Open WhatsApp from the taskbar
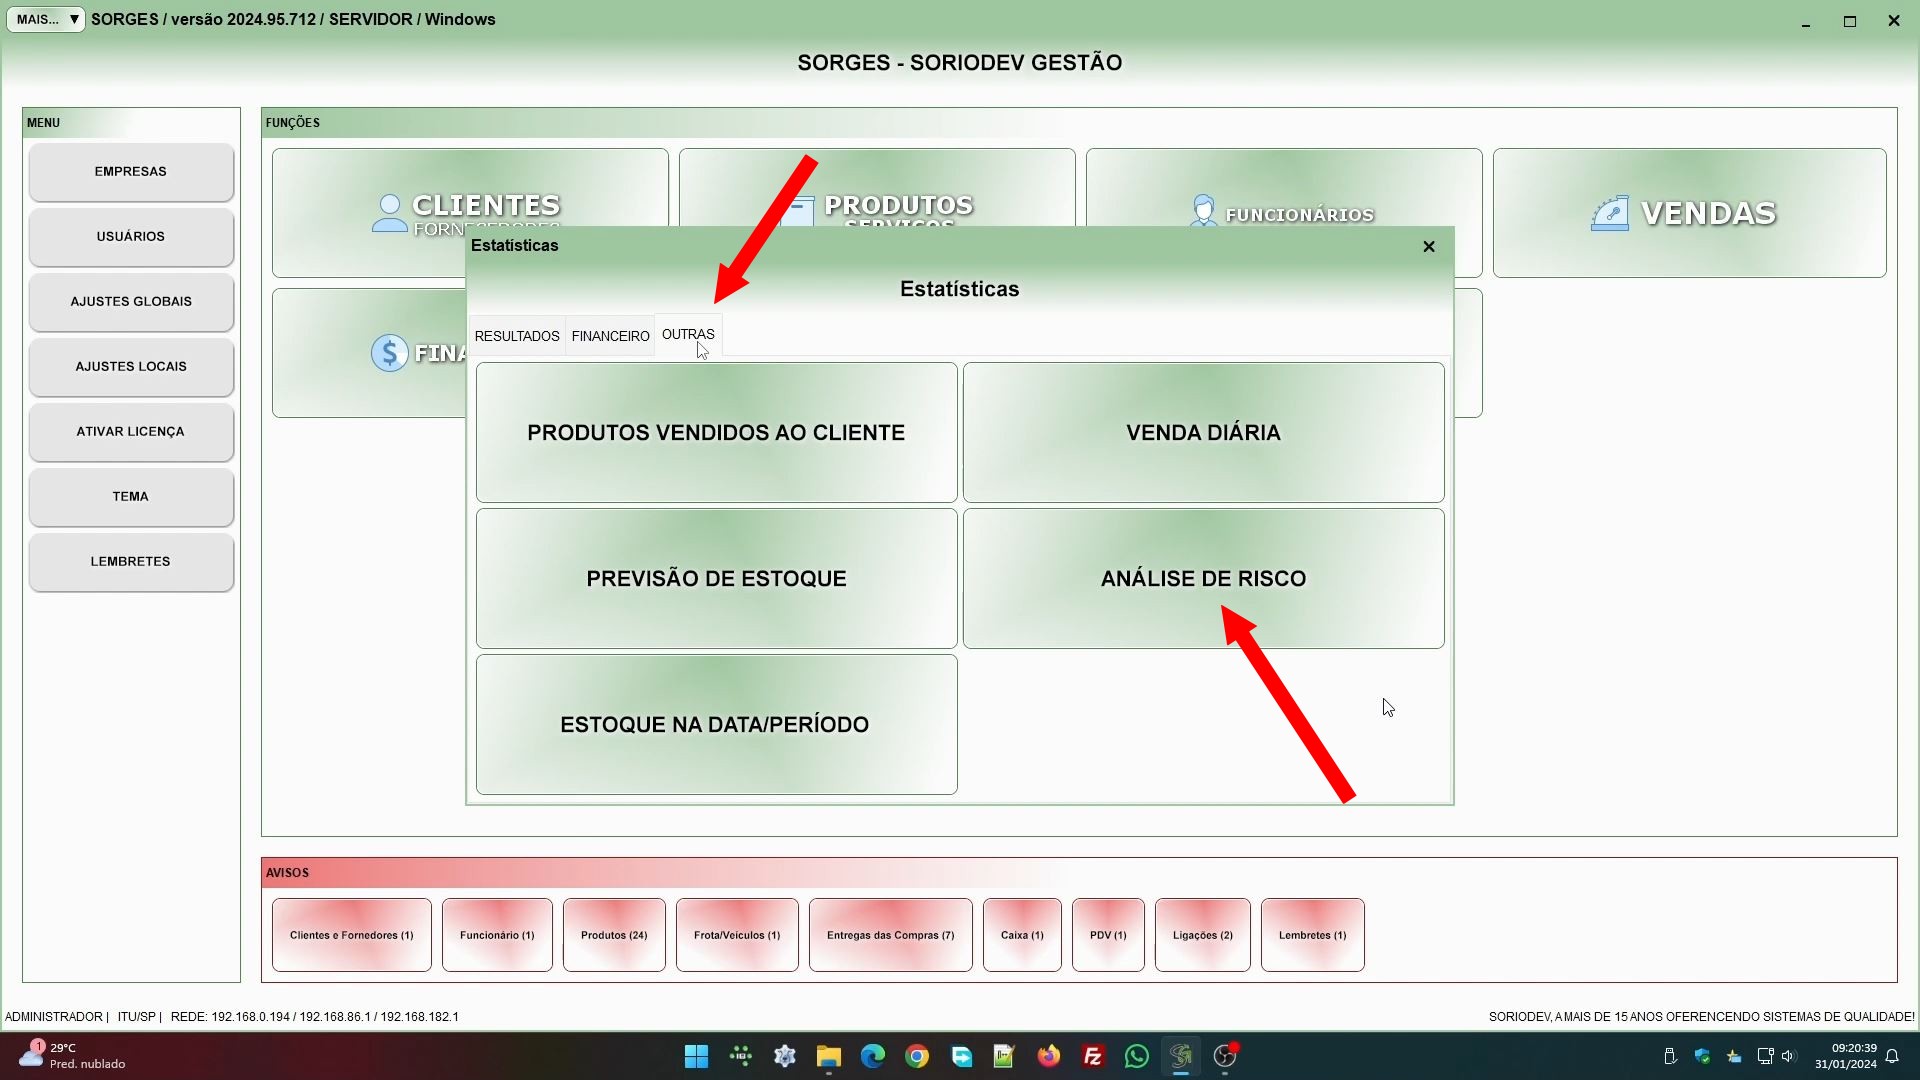Viewport: 1920px width, 1080px height. coord(1136,1056)
